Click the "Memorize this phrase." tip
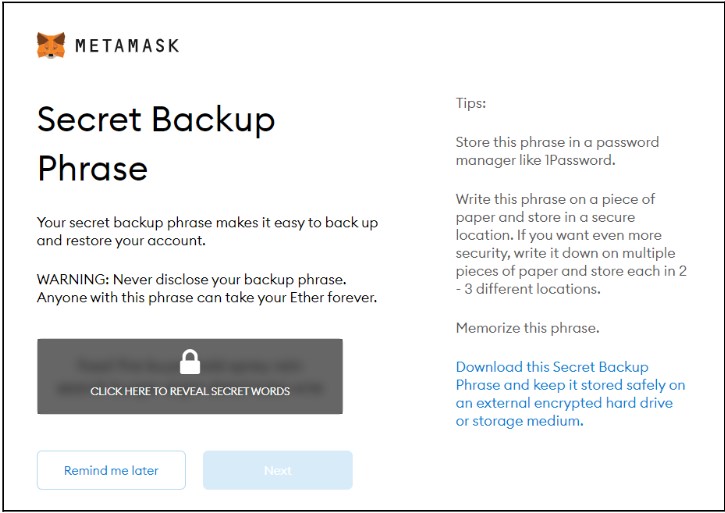 coord(527,328)
